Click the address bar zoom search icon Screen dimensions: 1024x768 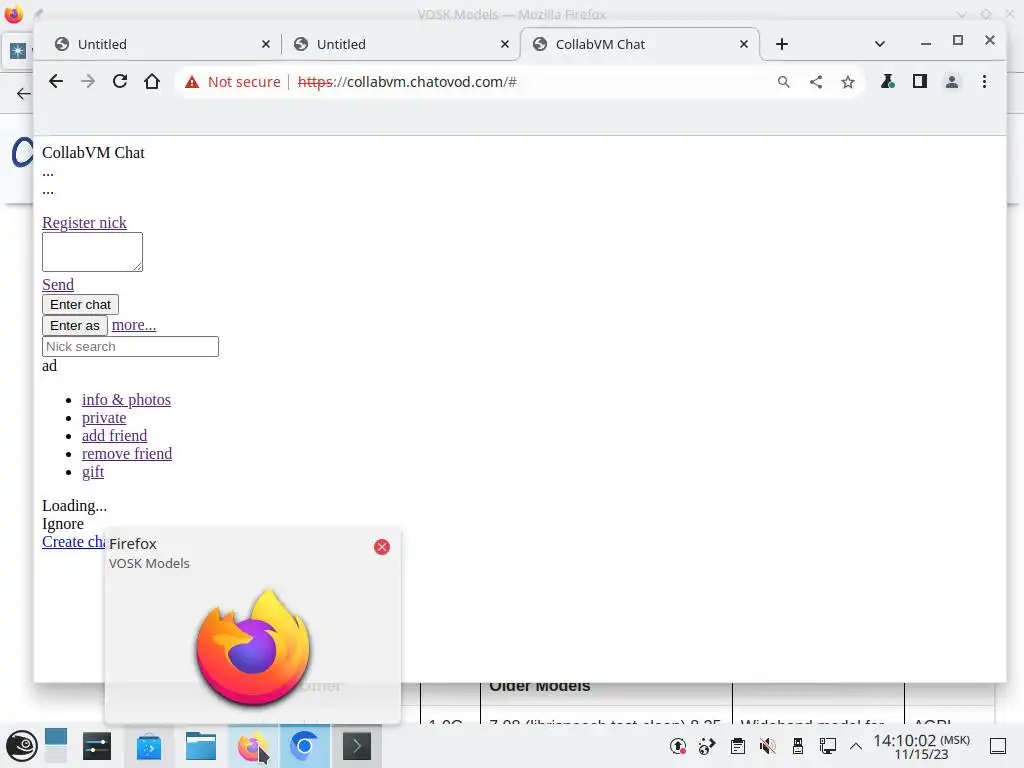(x=784, y=82)
